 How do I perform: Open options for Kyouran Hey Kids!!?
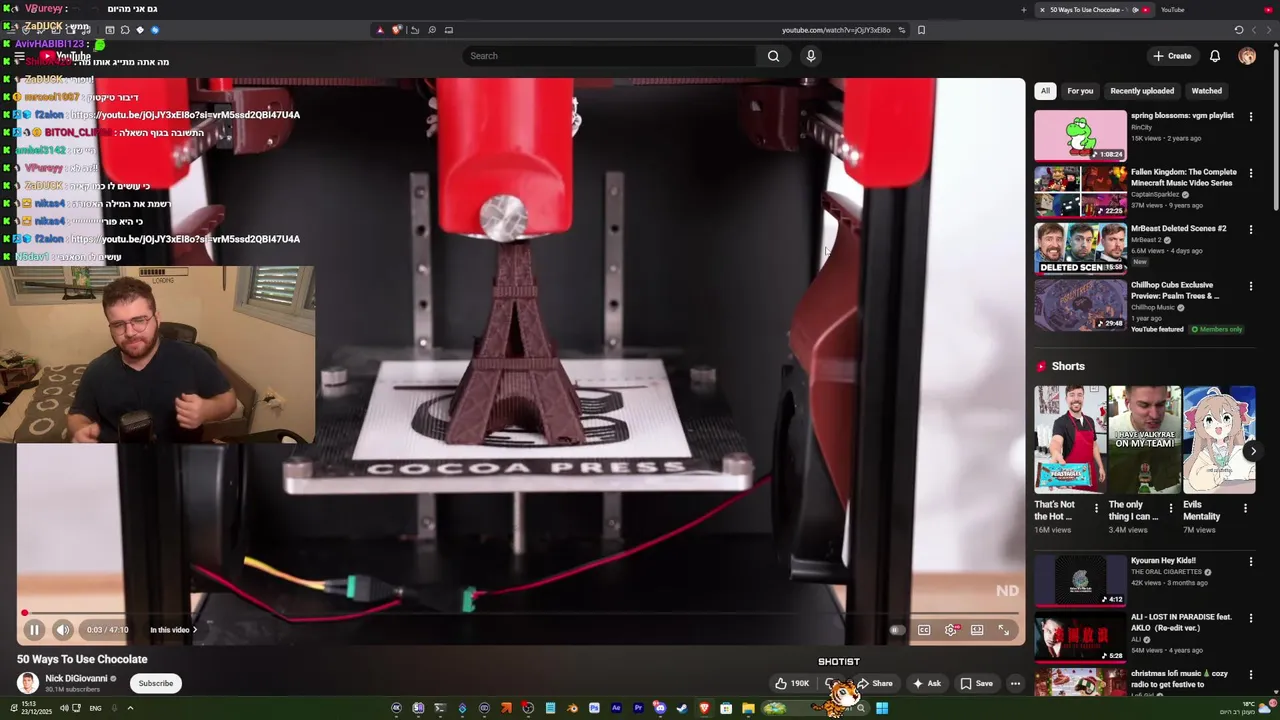1250,561
